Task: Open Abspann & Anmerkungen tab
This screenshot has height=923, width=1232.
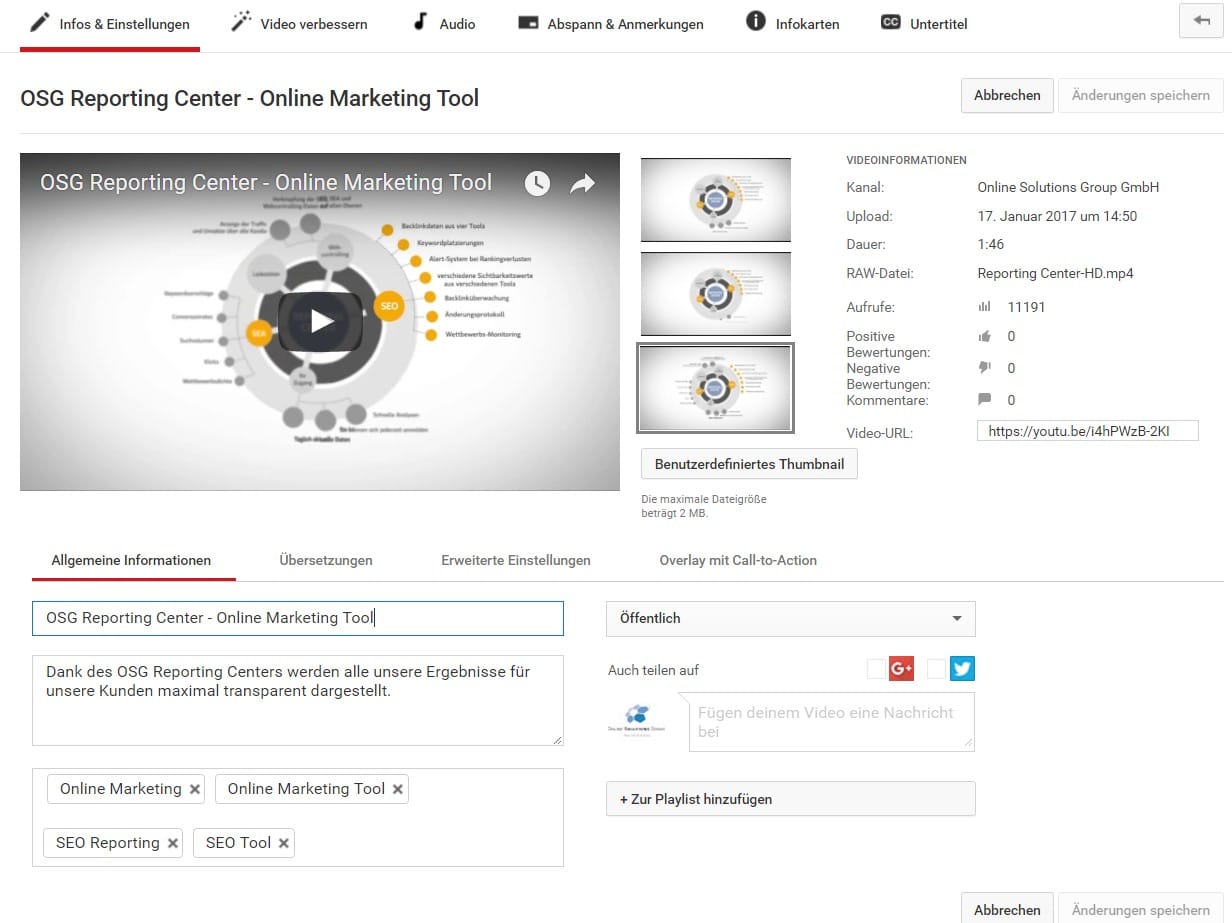Action: coord(610,24)
